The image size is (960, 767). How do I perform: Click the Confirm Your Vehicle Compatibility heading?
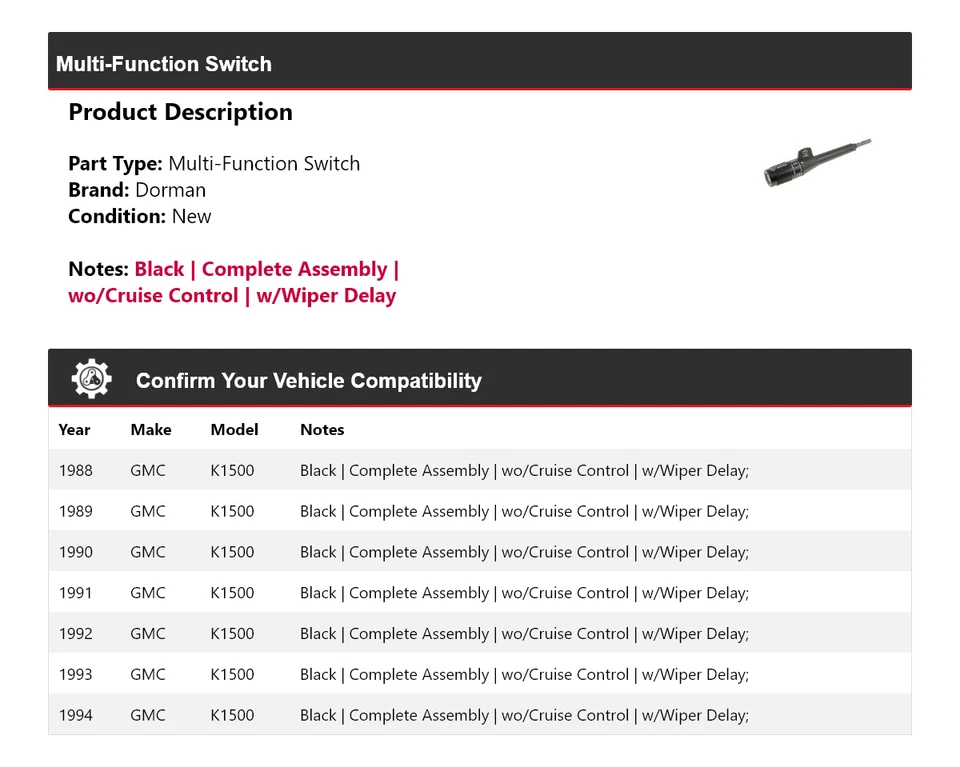point(308,381)
